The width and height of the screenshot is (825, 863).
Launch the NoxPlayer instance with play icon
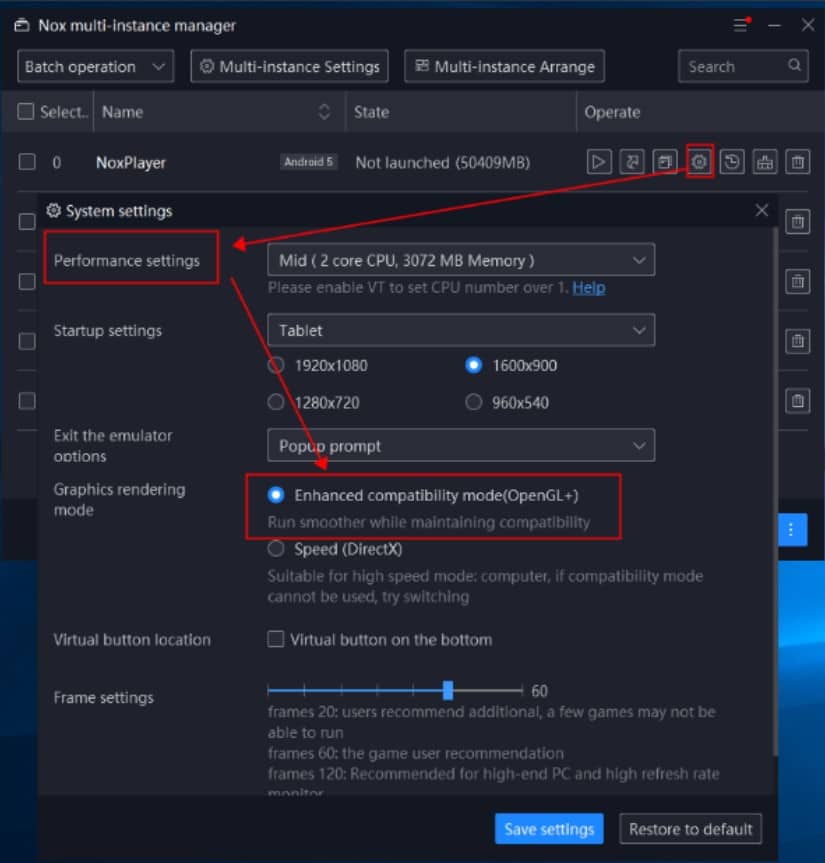599,162
